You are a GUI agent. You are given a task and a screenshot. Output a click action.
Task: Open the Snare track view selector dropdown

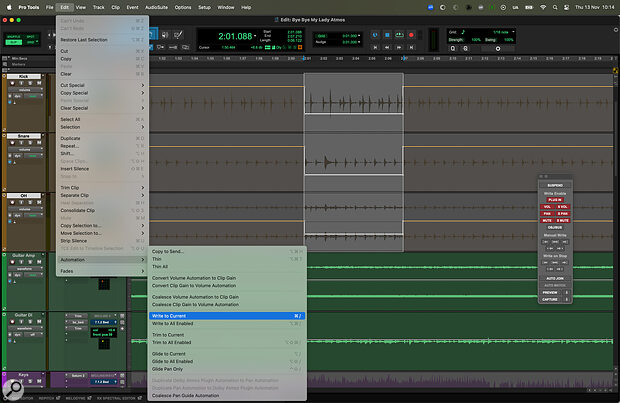(x=28, y=149)
